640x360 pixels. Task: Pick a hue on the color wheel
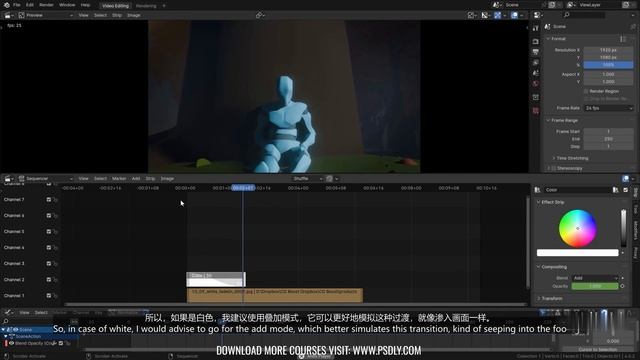tap(578, 229)
